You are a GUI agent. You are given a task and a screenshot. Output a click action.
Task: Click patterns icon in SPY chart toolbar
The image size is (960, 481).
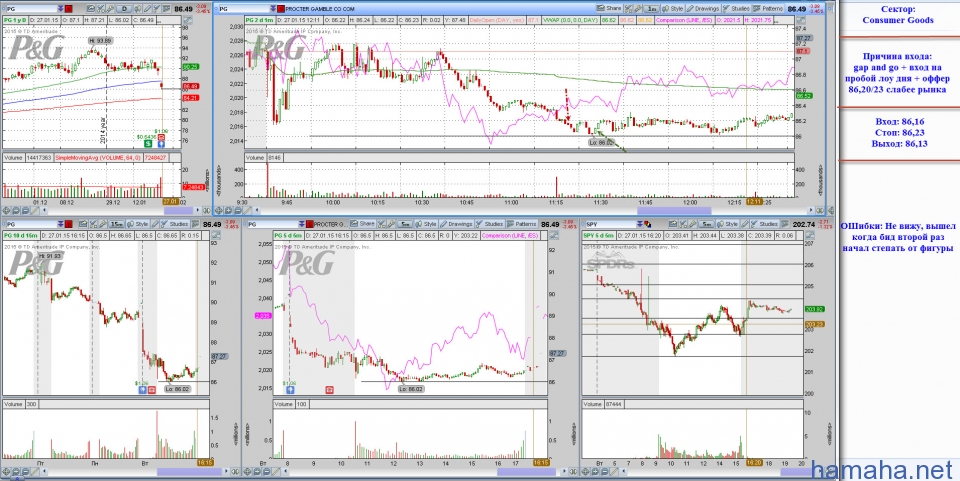(x=784, y=224)
